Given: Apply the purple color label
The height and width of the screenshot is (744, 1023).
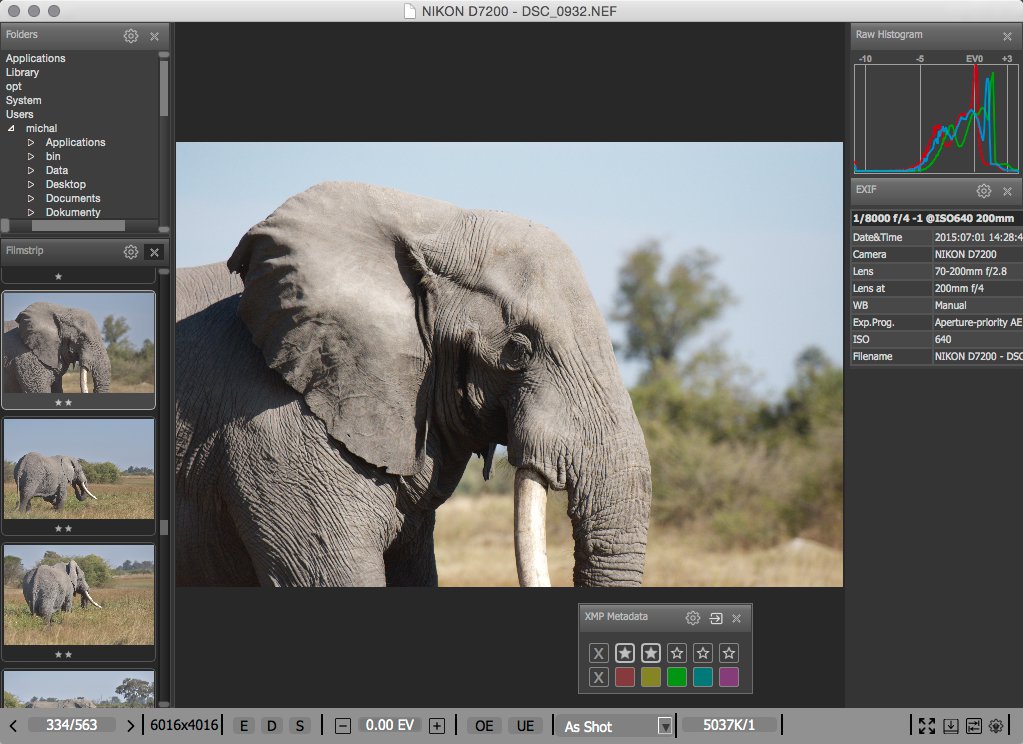Looking at the screenshot, I should (x=729, y=677).
